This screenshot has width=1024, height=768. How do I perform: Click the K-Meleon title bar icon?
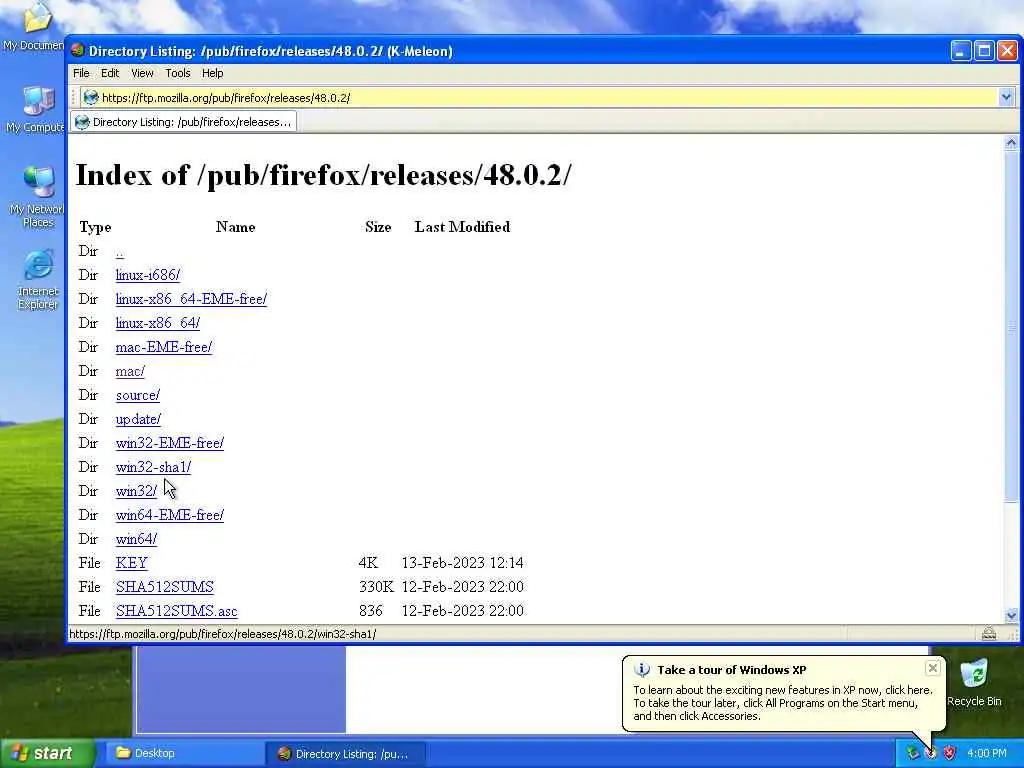click(78, 50)
